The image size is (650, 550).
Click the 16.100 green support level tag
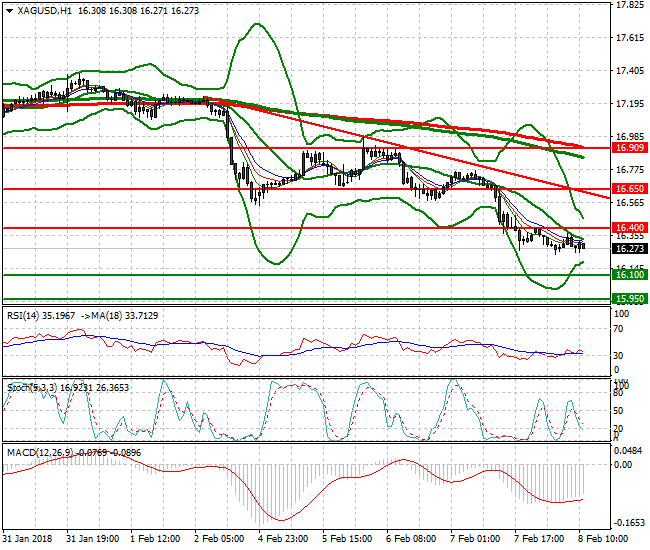click(628, 274)
